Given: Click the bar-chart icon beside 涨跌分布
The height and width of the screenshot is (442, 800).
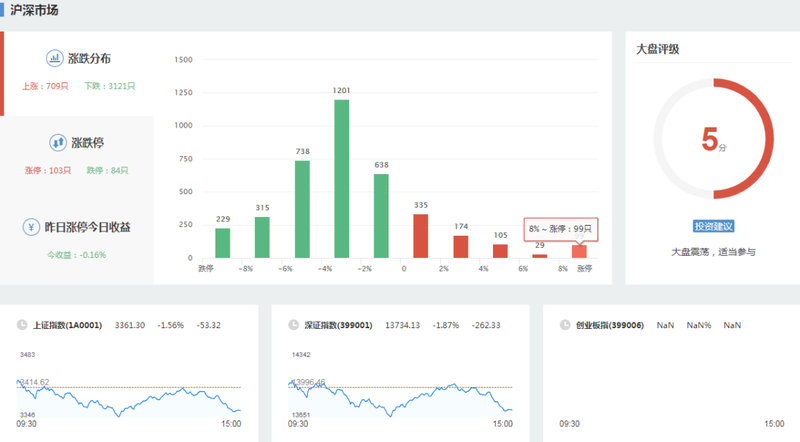Looking at the screenshot, I should point(54,58).
